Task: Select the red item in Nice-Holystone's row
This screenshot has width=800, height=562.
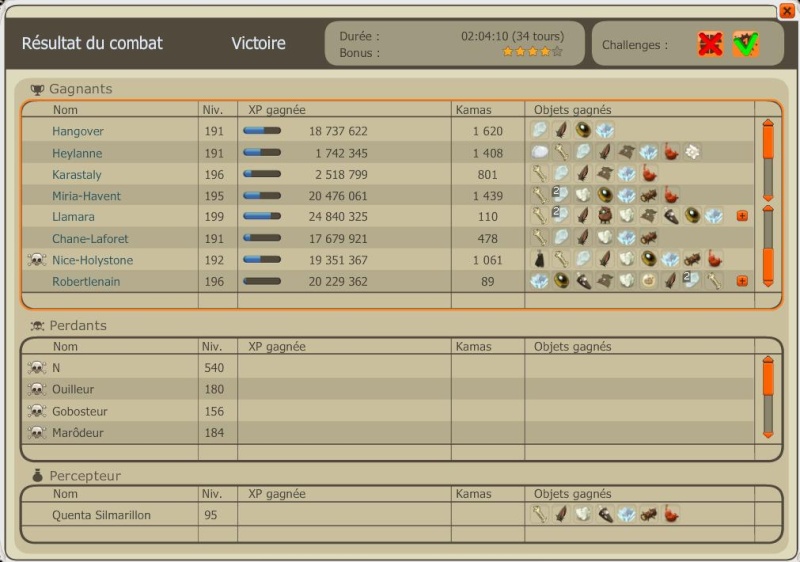Action: (x=714, y=259)
